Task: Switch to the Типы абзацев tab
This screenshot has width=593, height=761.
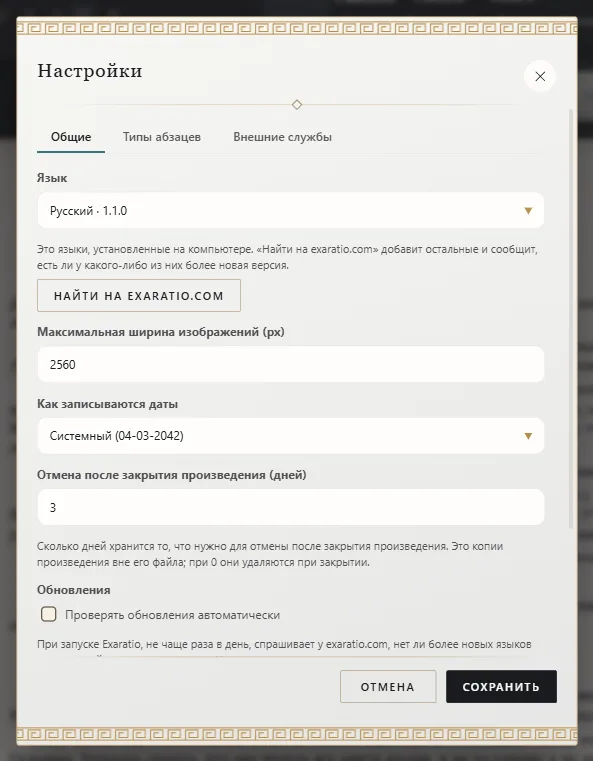Action: pyautogui.click(x=162, y=137)
